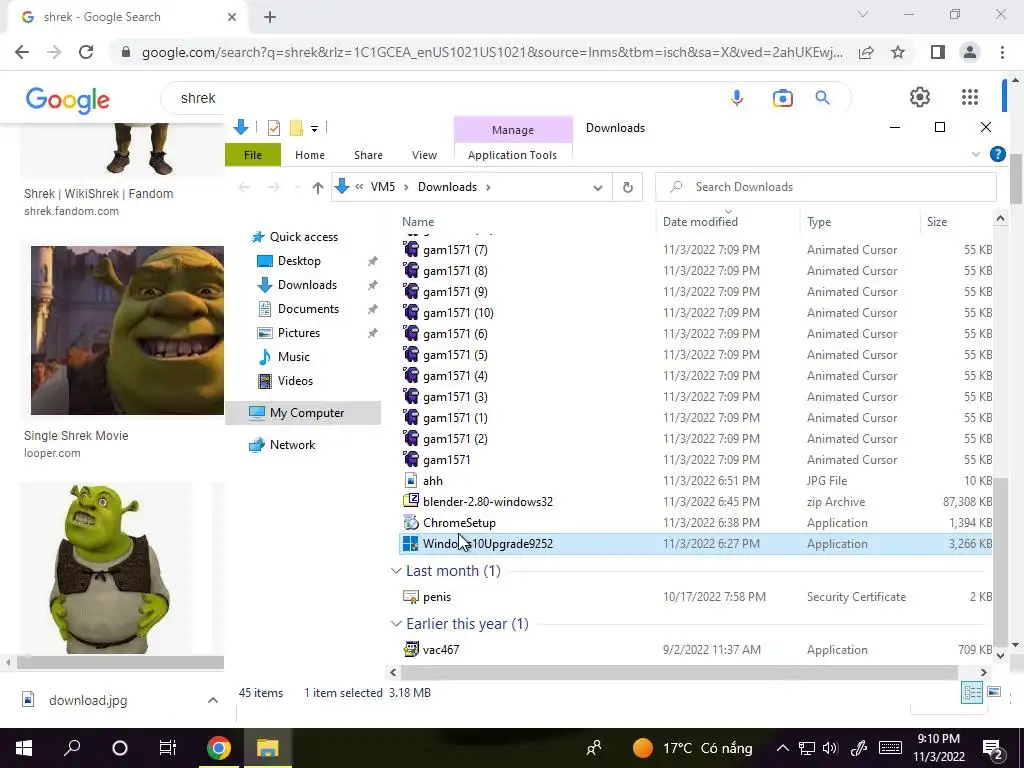Open Explorer help question mark

click(997, 154)
